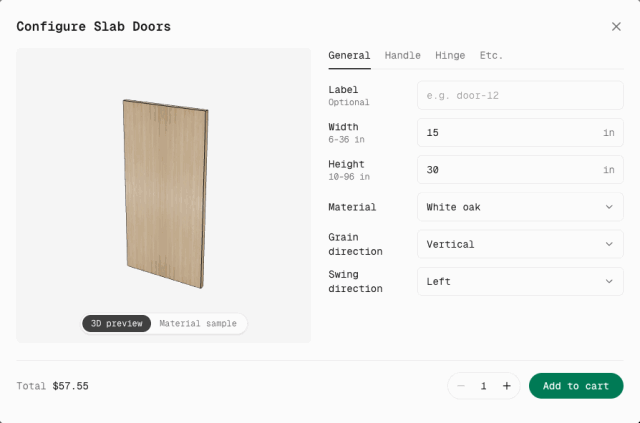Click the Width input field
This screenshot has width=640, height=423.
coord(520,133)
